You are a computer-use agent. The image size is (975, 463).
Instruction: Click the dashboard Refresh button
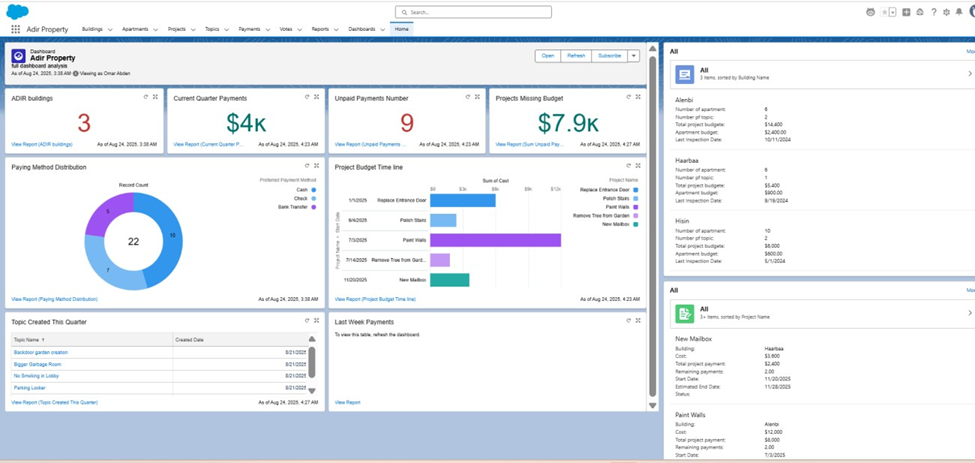[x=576, y=56]
